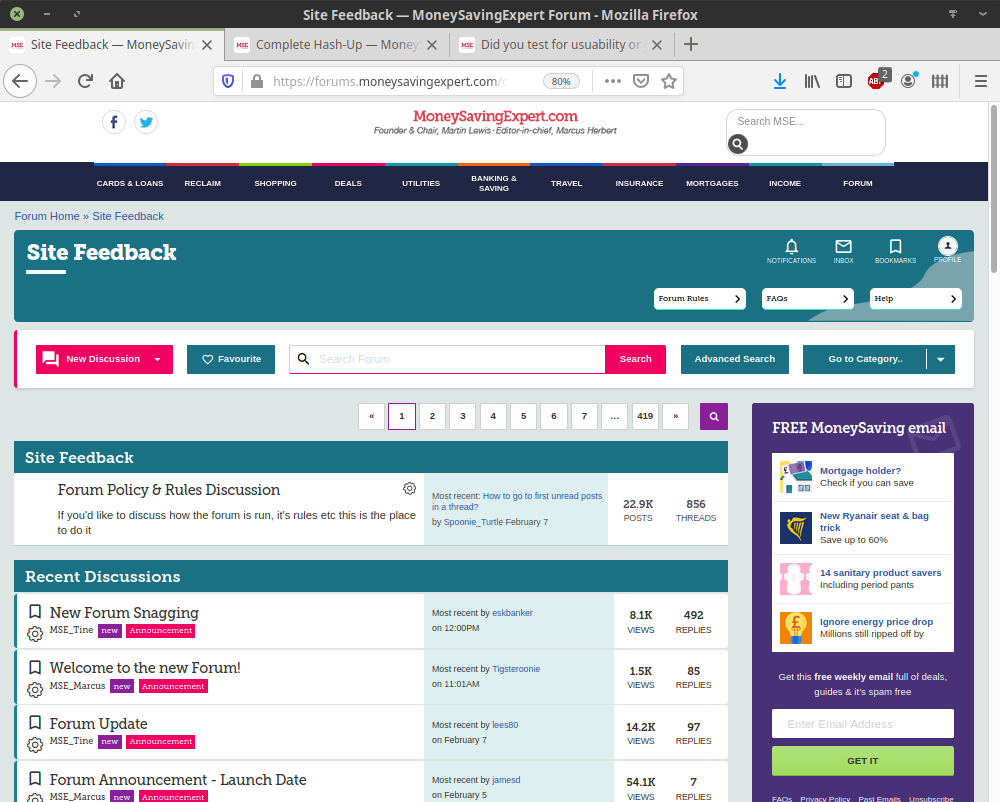Bookmark the Forum Update thread
Image resolution: width=1000 pixels, height=802 pixels.
35,722
